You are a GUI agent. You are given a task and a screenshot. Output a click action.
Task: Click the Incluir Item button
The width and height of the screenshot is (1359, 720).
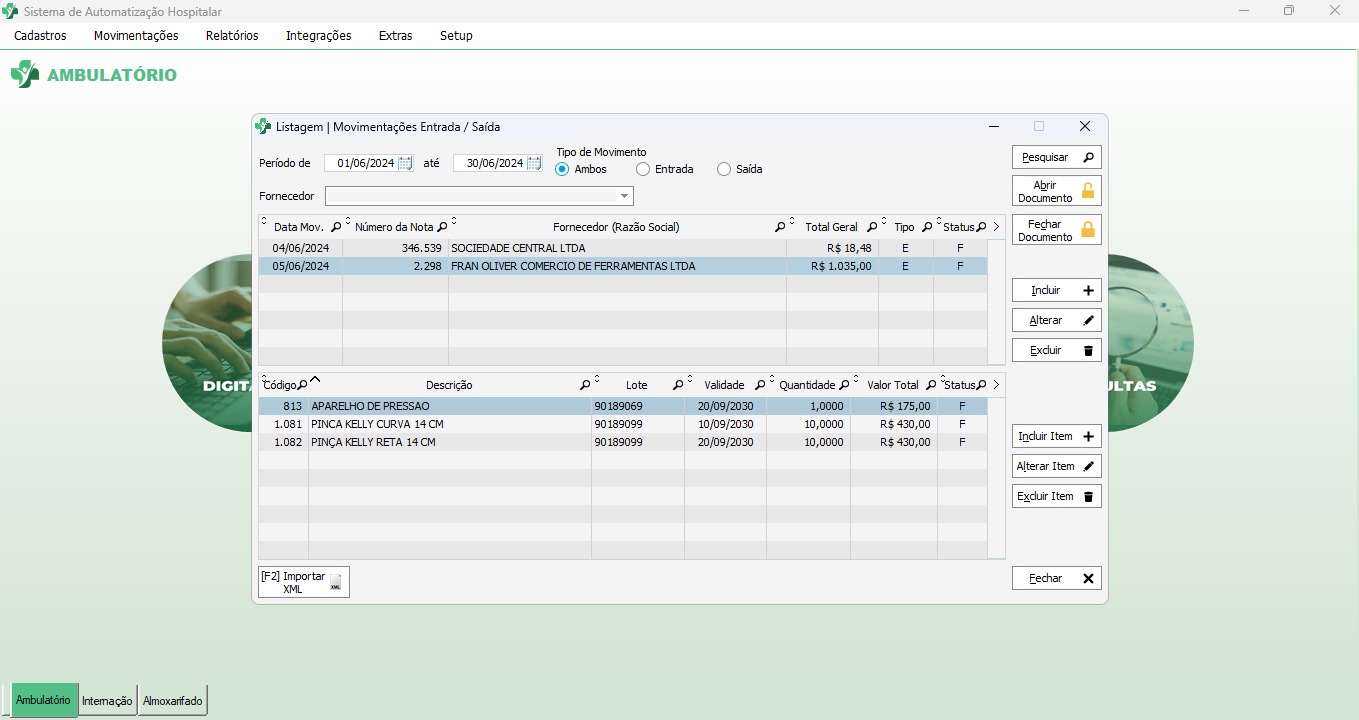coord(1056,436)
